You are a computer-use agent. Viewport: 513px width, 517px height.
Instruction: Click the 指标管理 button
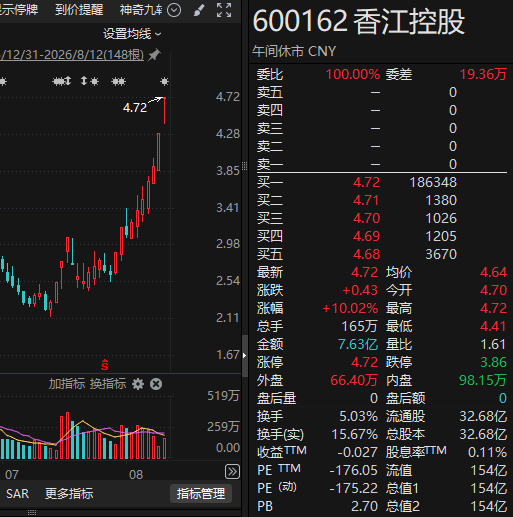pos(201,494)
